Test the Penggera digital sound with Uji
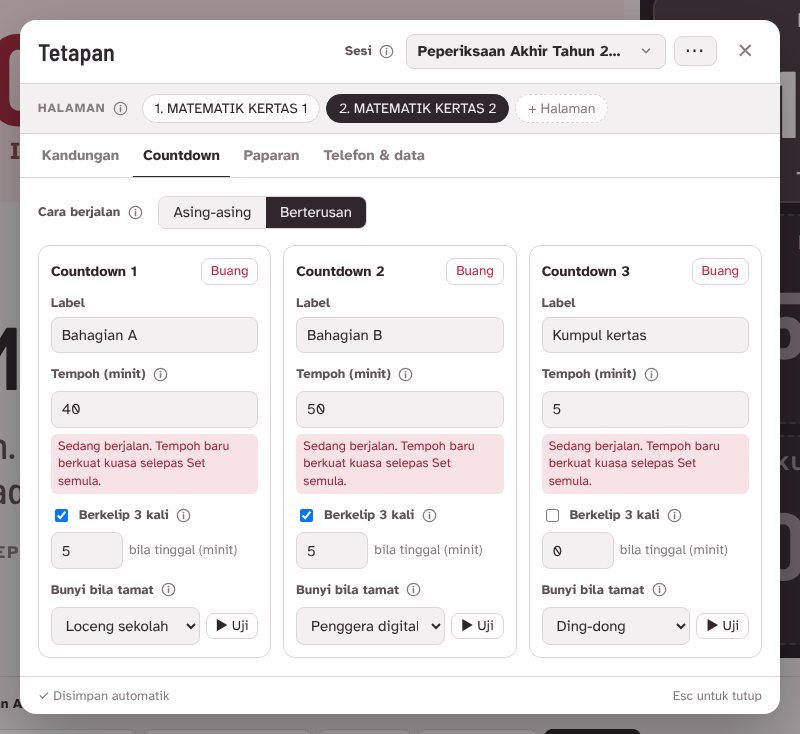 tap(477, 626)
